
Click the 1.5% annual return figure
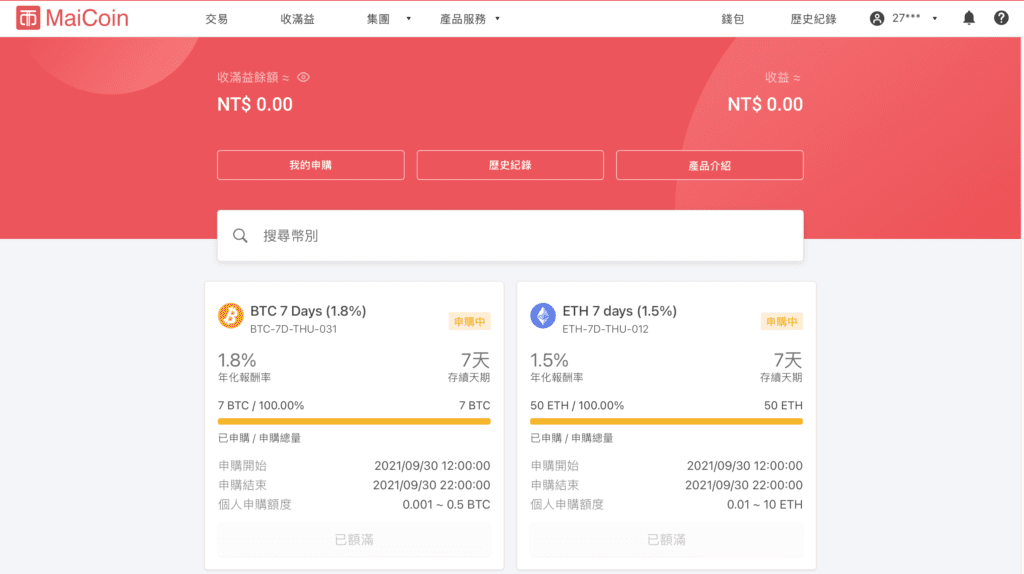pyautogui.click(x=549, y=360)
